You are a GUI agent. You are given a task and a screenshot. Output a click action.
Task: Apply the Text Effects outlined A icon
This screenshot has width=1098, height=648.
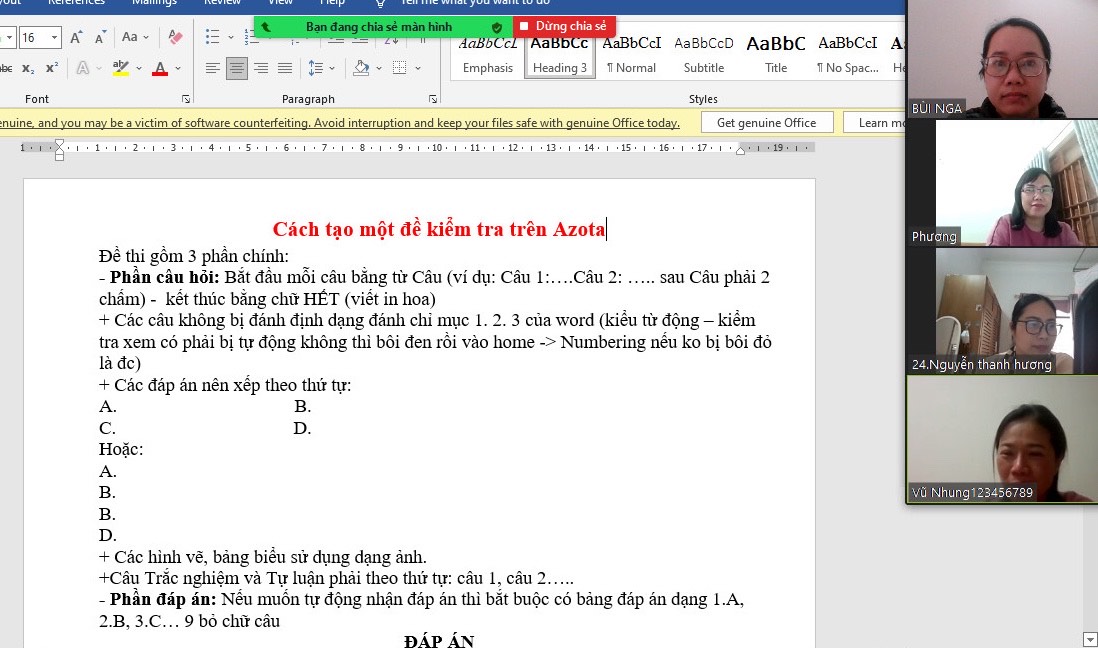[x=83, y=68]
